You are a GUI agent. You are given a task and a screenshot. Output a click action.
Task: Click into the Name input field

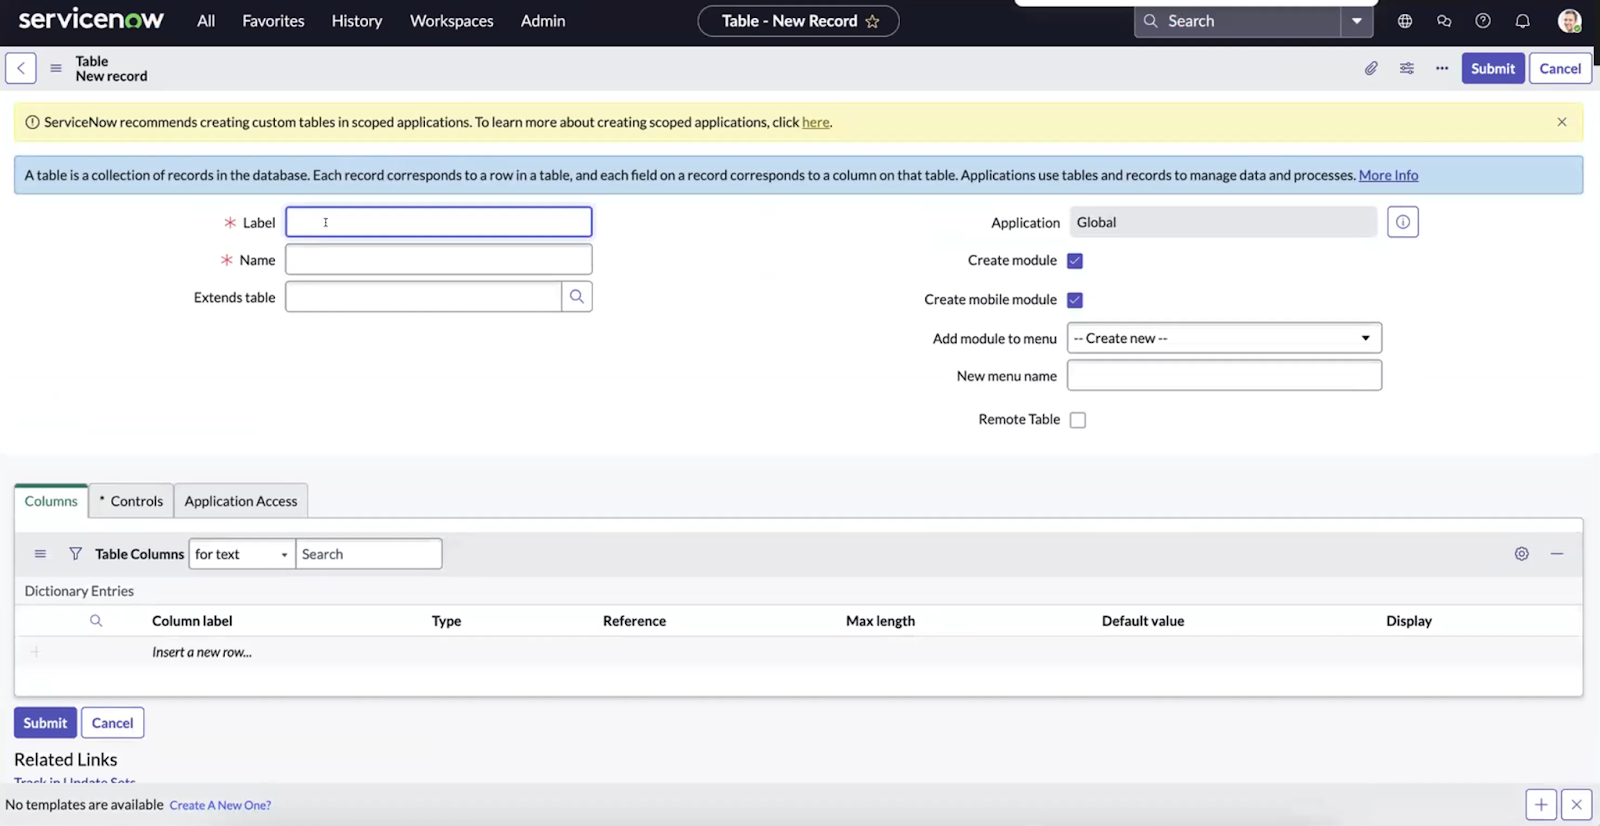[x=438, y=260]
